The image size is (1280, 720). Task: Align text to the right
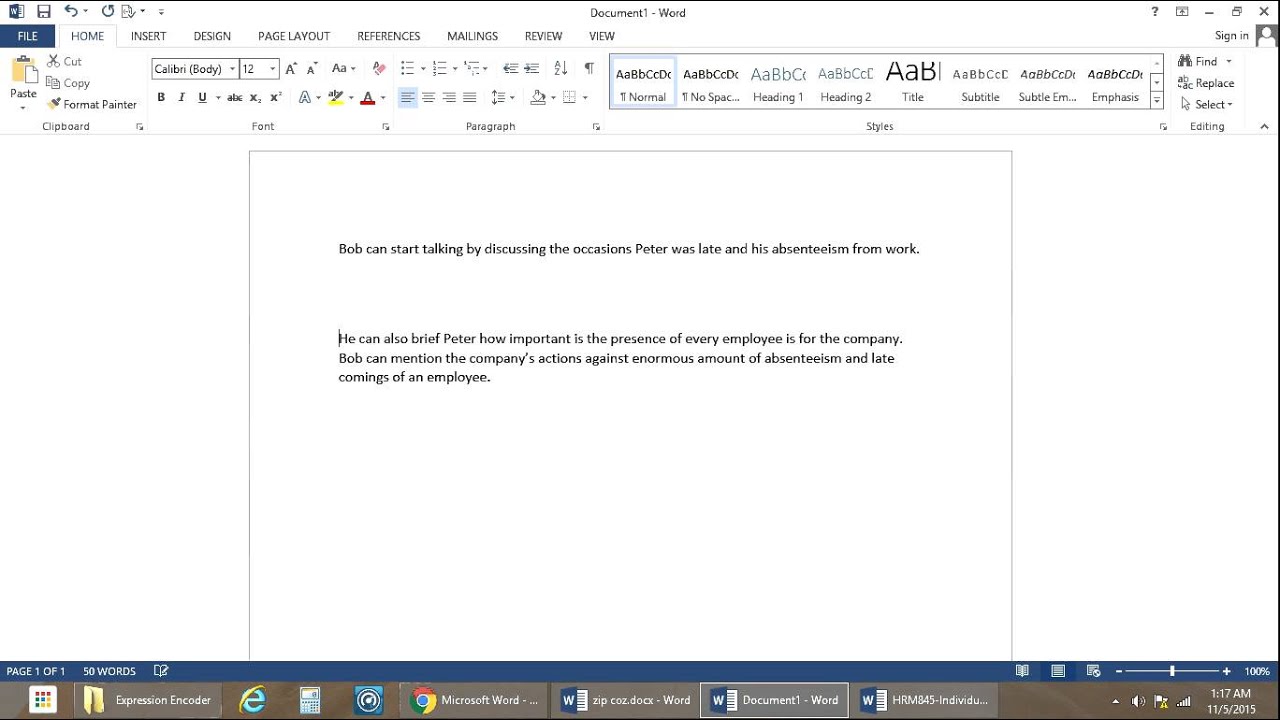click(449, 97)
